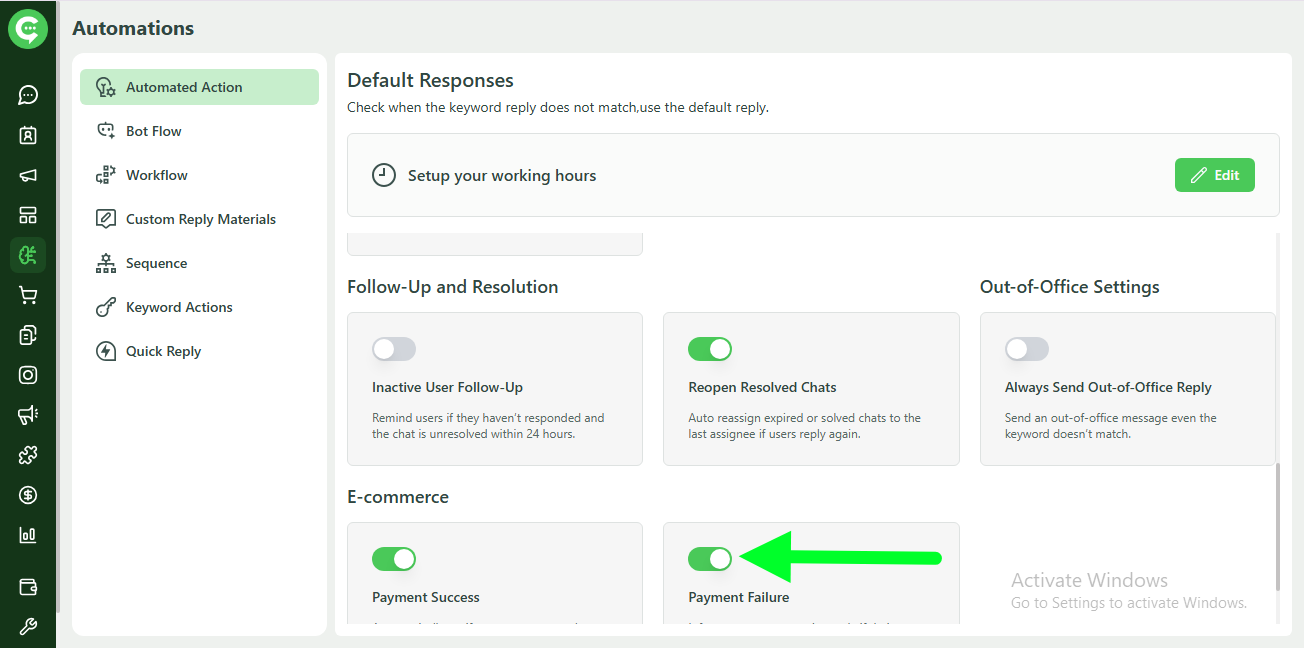Open the integrations puzzle-piece icon

click(x=28, y=455)
